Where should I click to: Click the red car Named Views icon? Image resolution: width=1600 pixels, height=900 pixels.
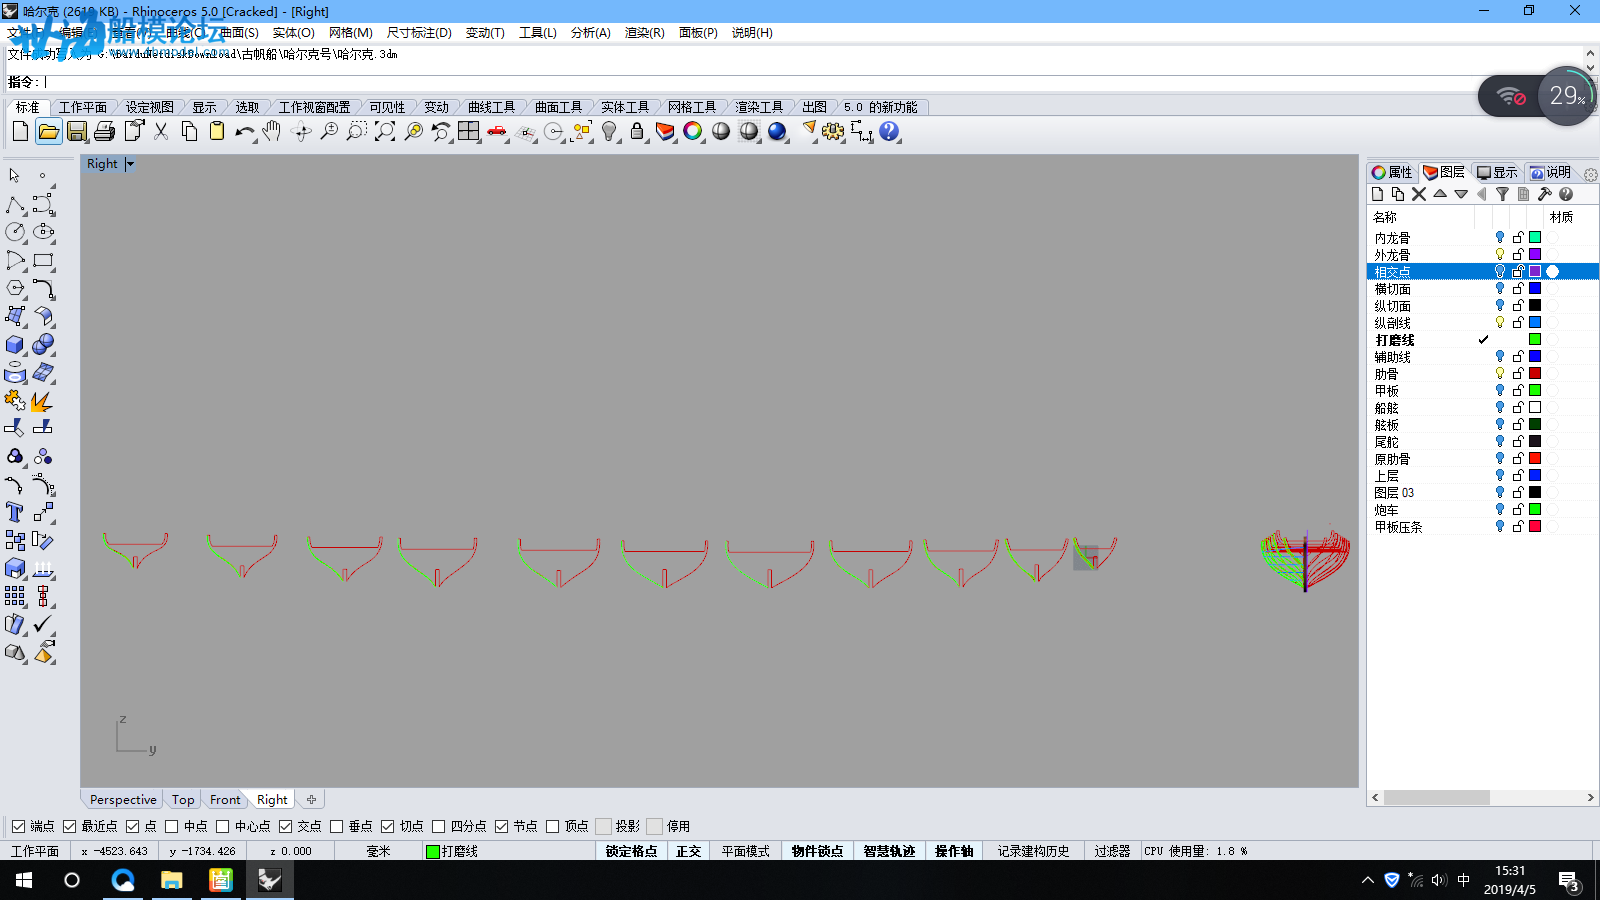tap(497, 131)
